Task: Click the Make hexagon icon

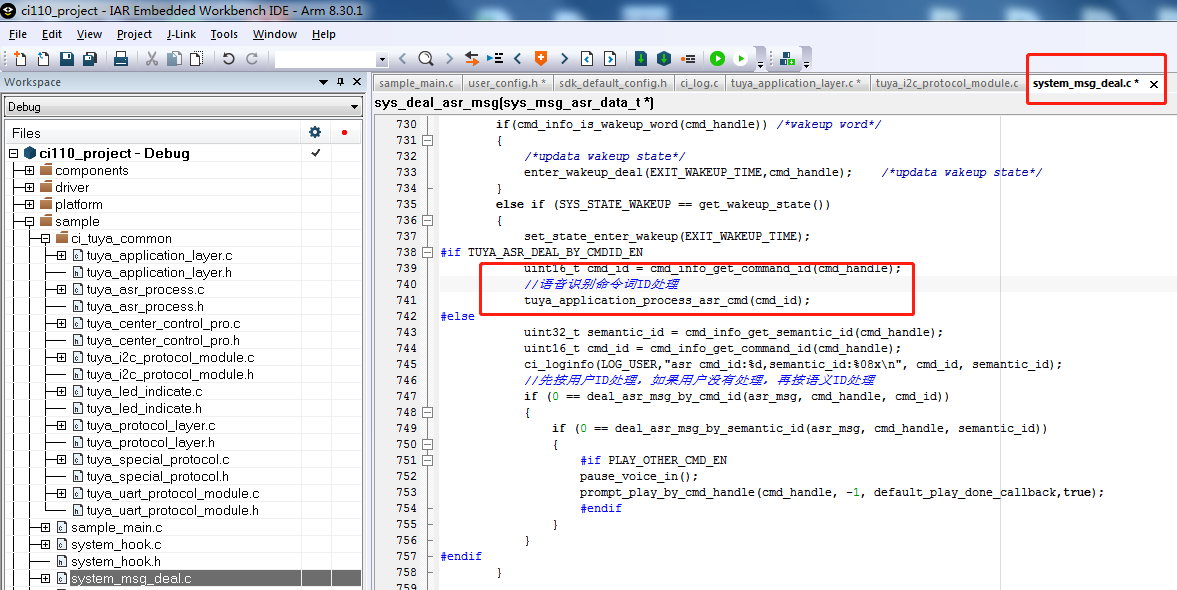Action: click(664, 59)
